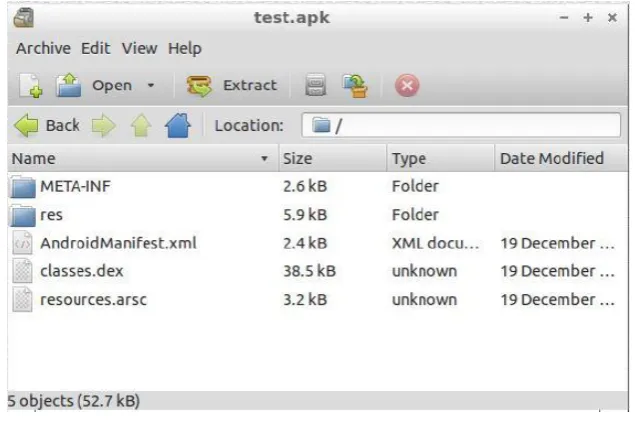Viewport: 635px width, 424px height.
Task: Select the META-INF folder icon
Action: tap(23, 187)
